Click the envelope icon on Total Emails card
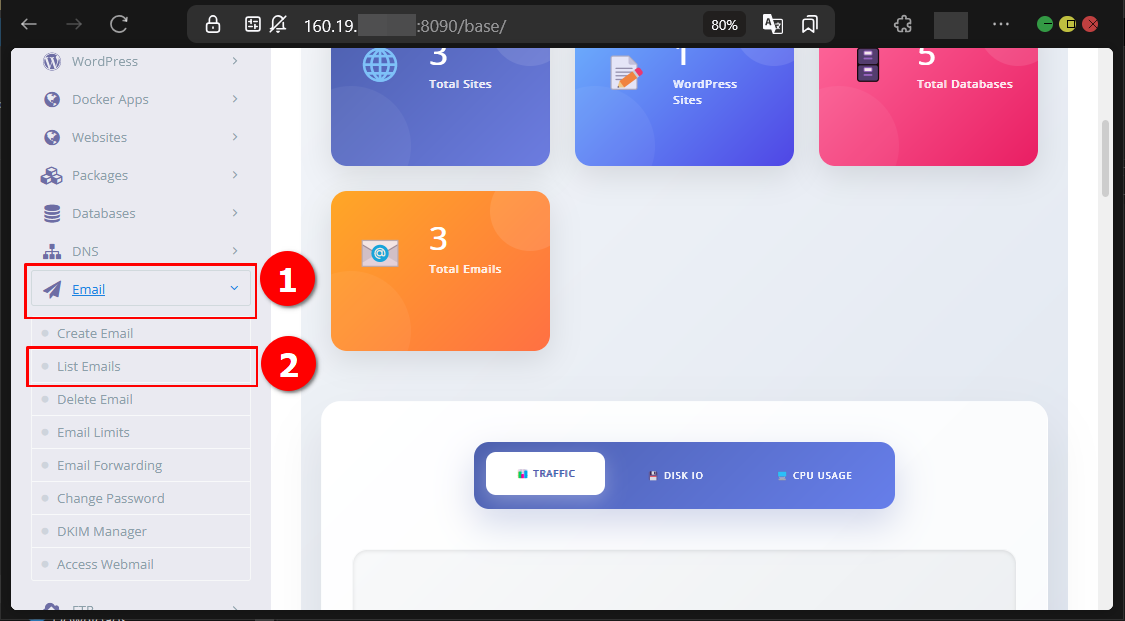1125x621 pixels. pyautogui.click(x=380, y=253)
